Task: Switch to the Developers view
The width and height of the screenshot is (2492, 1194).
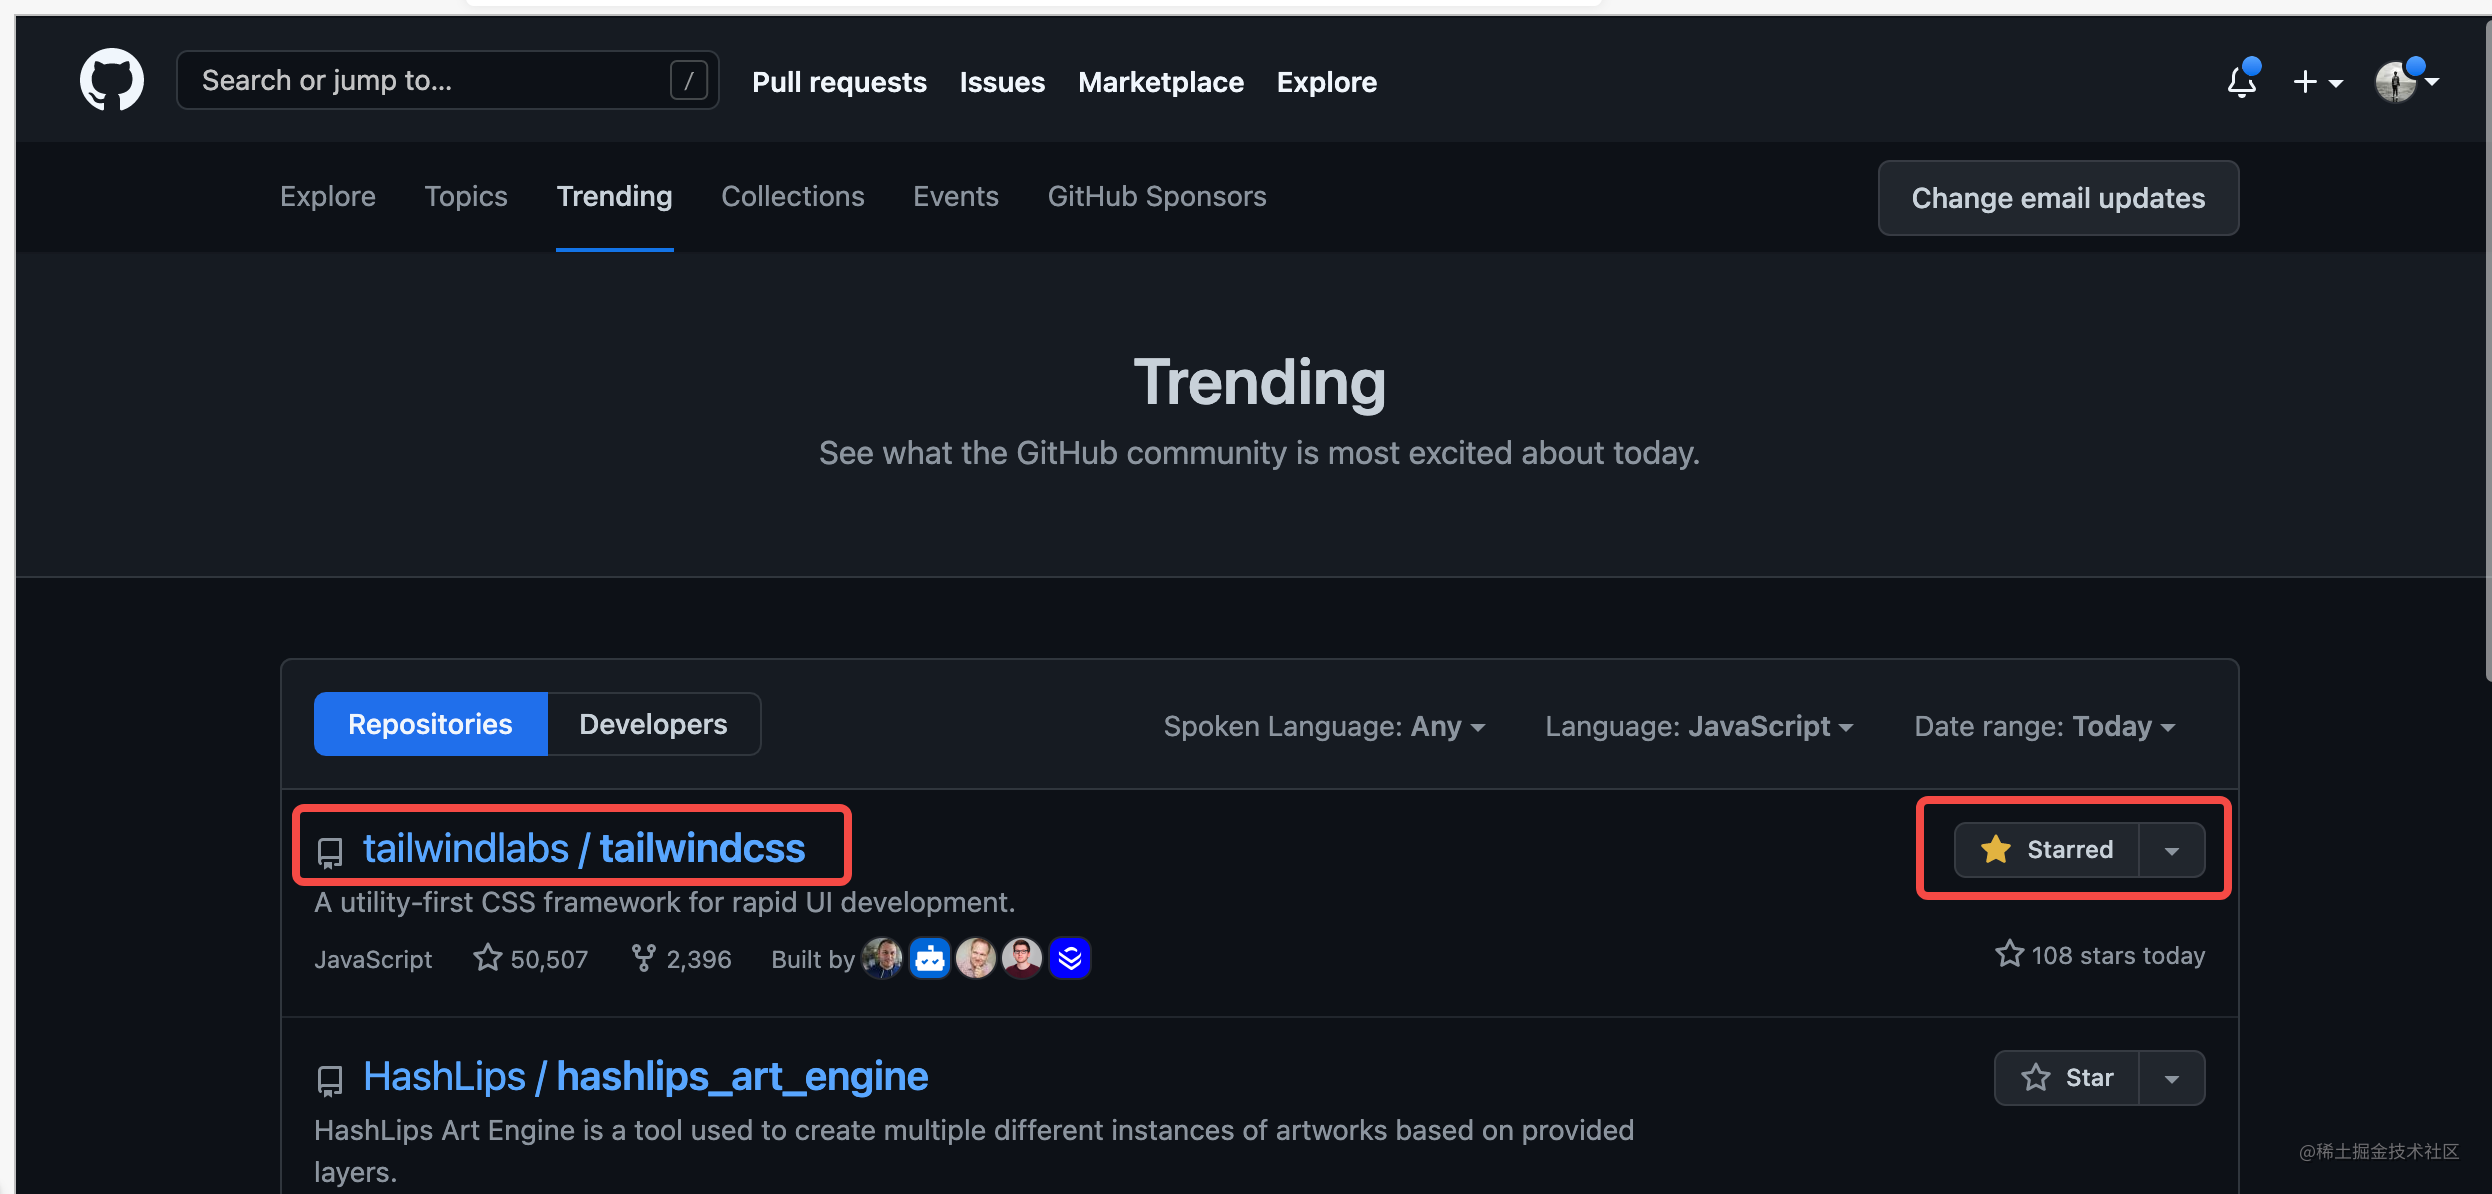Action: pyautogui.click(x=653, y=724)
